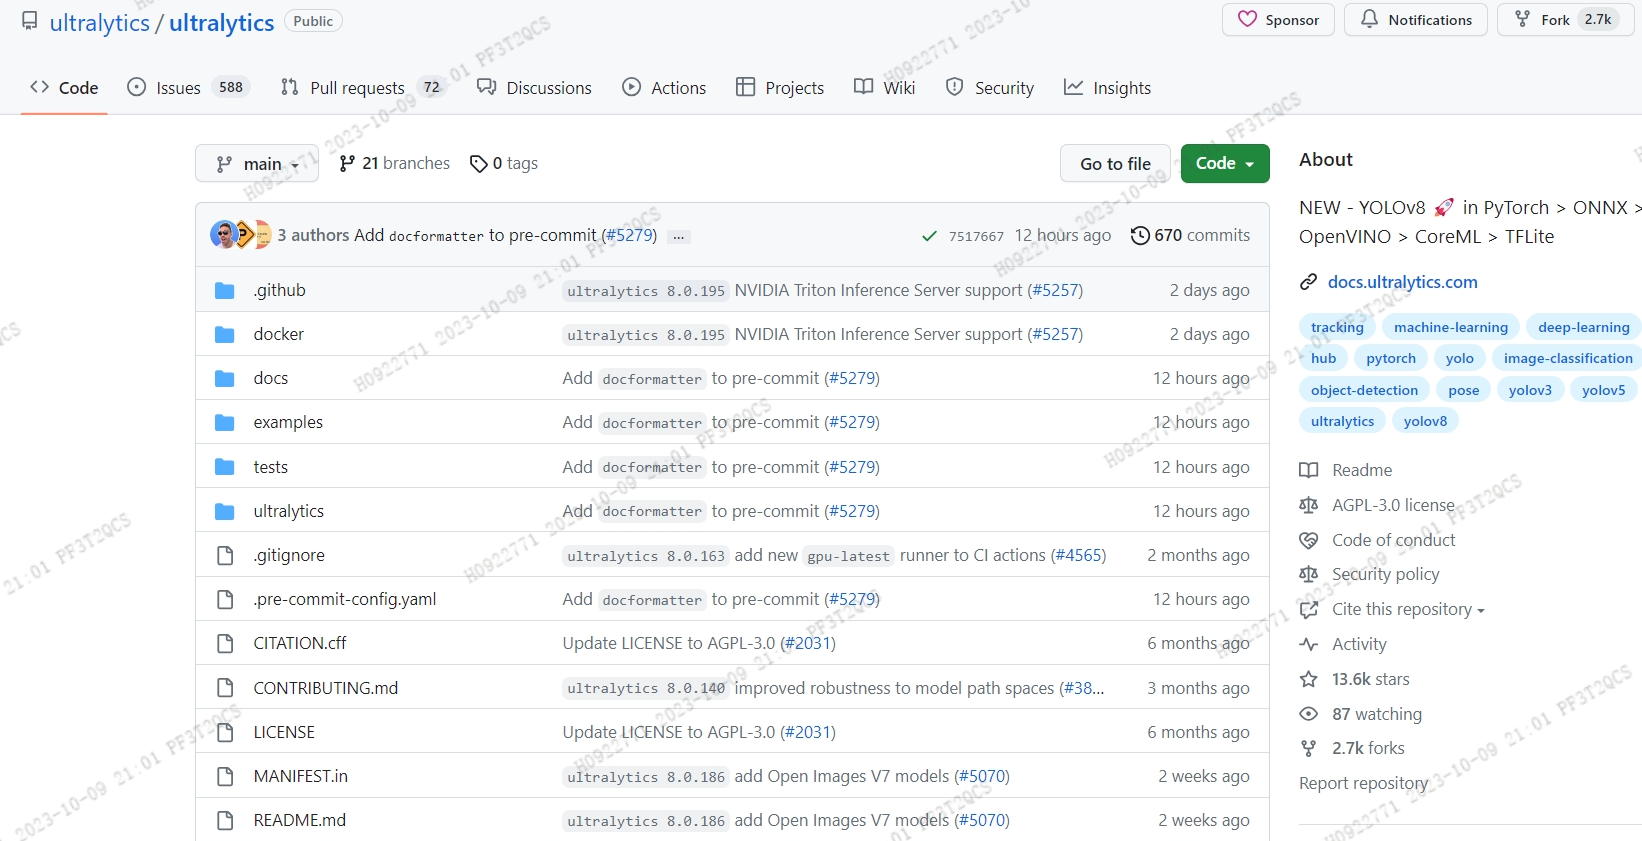Open pull request #5257 in .github row
The height and width of the screenshot is (841, 1642).
point(1055,290)
